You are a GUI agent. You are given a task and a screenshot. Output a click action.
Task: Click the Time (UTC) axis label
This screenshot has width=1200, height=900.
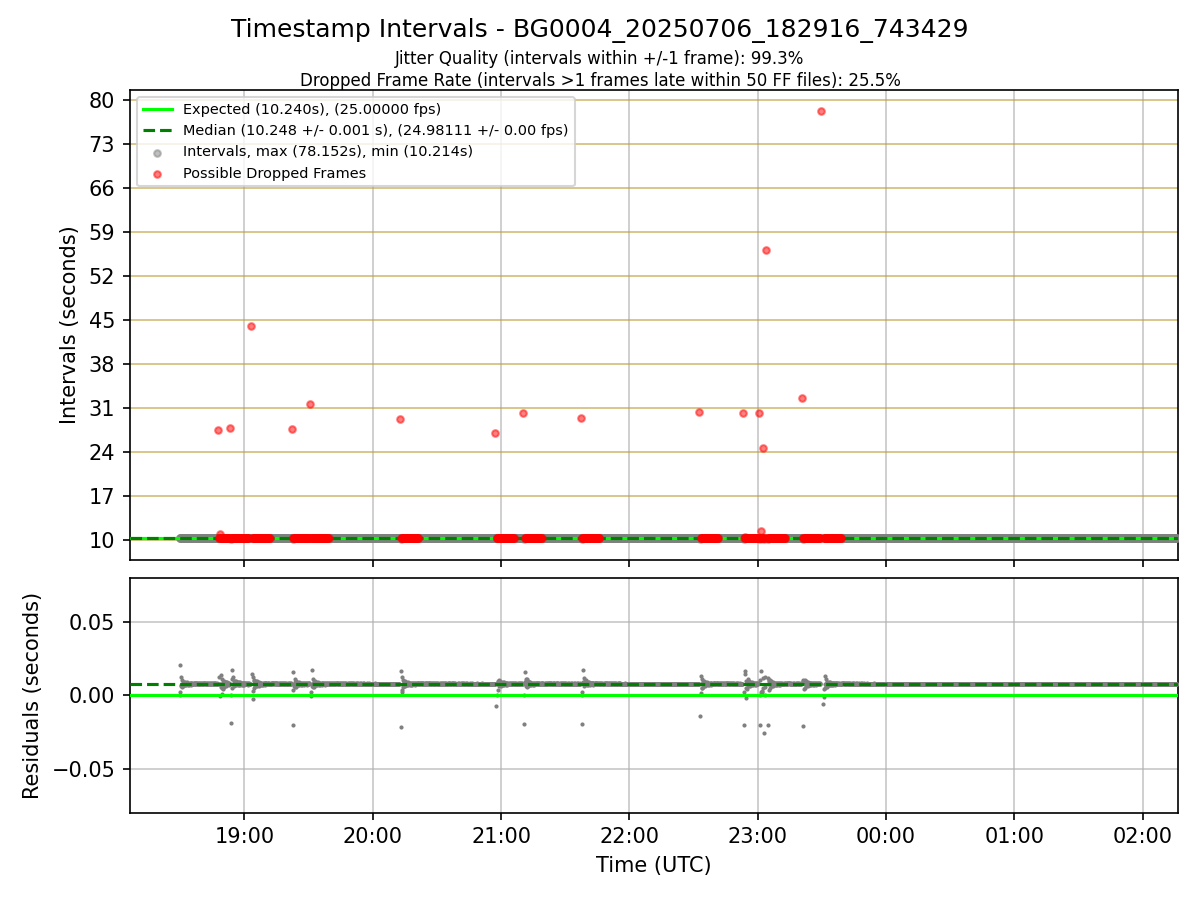click(653, 865)
